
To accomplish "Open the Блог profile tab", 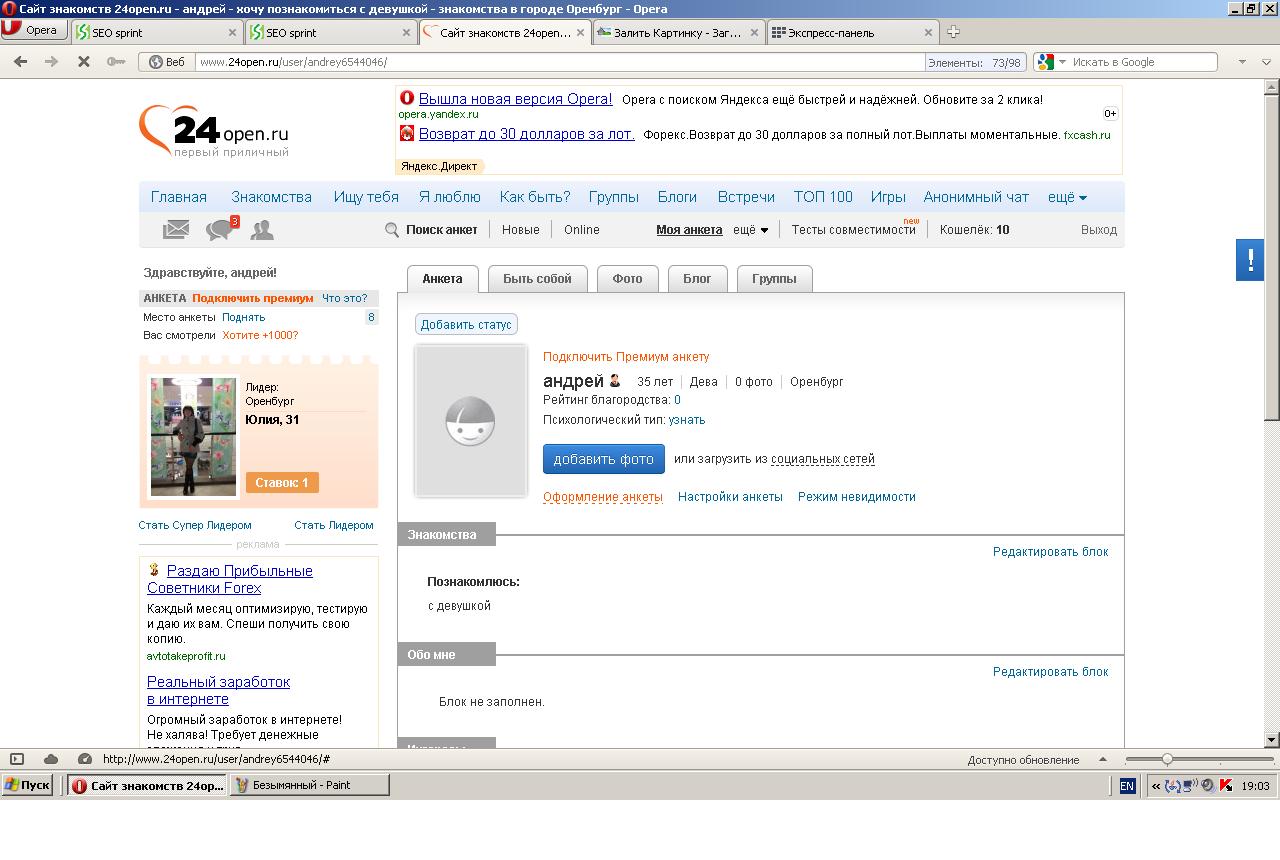I will [697, 279].
